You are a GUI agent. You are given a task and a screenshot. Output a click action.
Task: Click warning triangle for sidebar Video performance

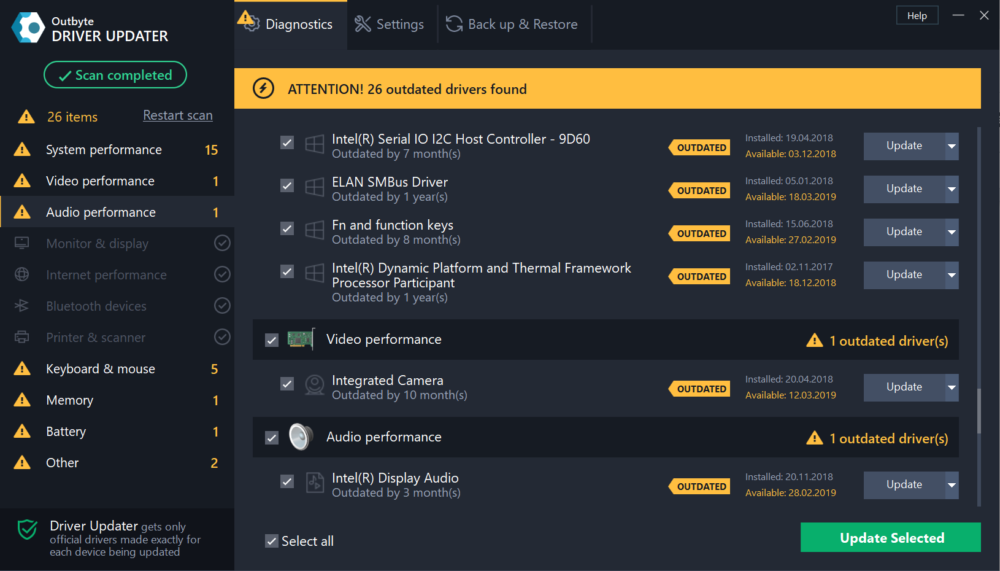(x=22, y=181)
